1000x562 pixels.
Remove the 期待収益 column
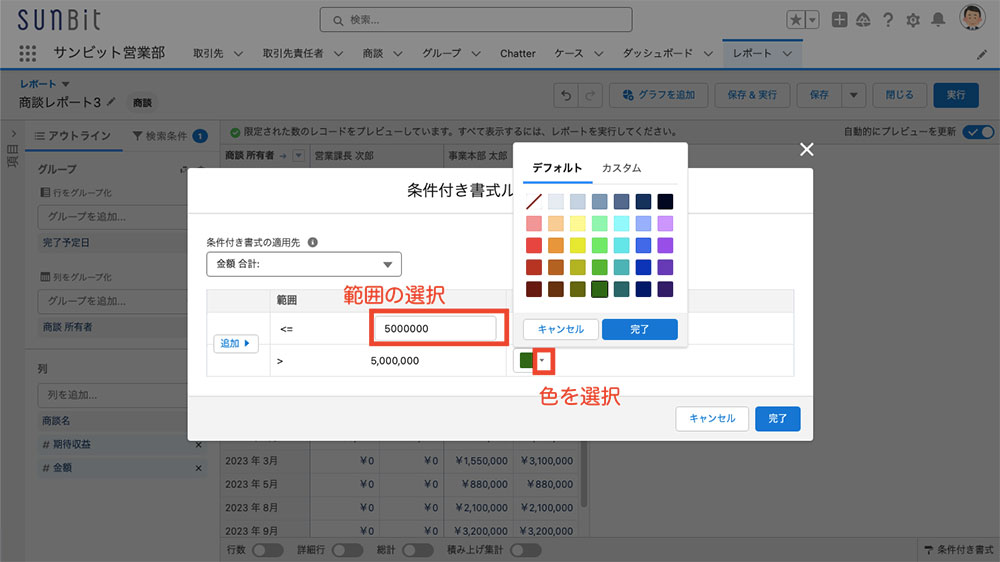[x=198, y=445]
